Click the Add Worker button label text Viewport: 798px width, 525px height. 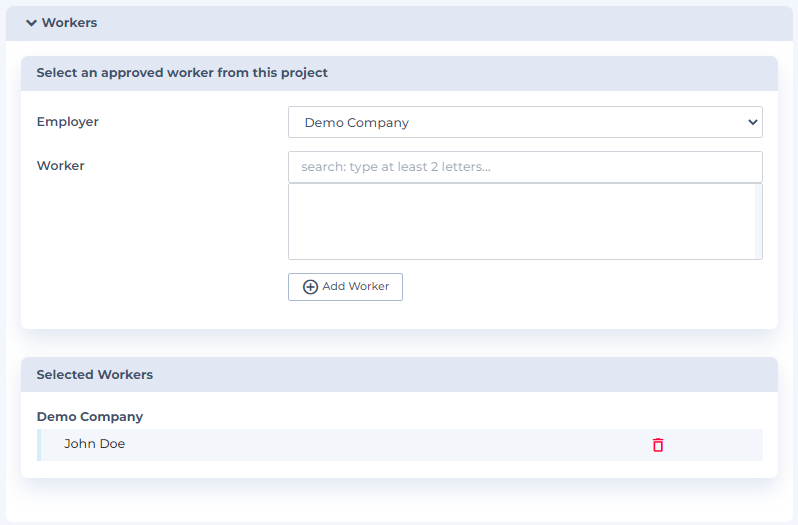click(x=355, y=287)
